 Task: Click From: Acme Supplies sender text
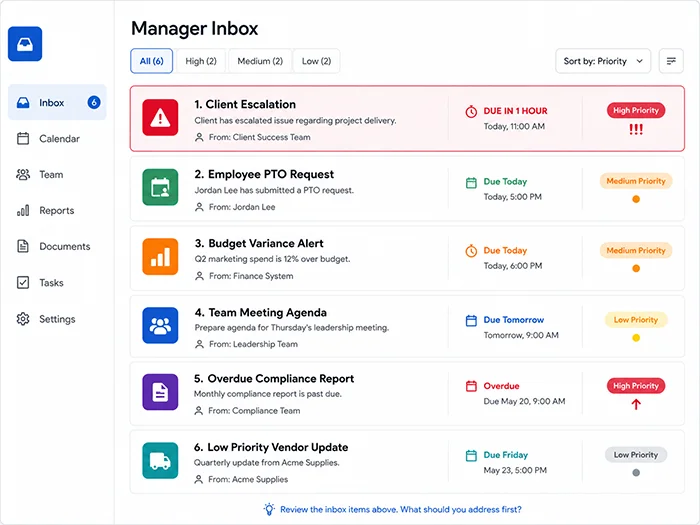click(x=248, y=479)
